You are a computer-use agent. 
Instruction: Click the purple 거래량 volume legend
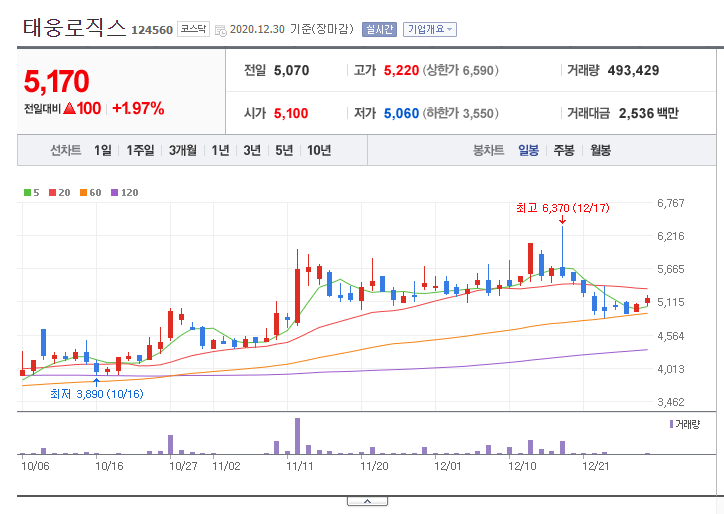click(685, 424)
